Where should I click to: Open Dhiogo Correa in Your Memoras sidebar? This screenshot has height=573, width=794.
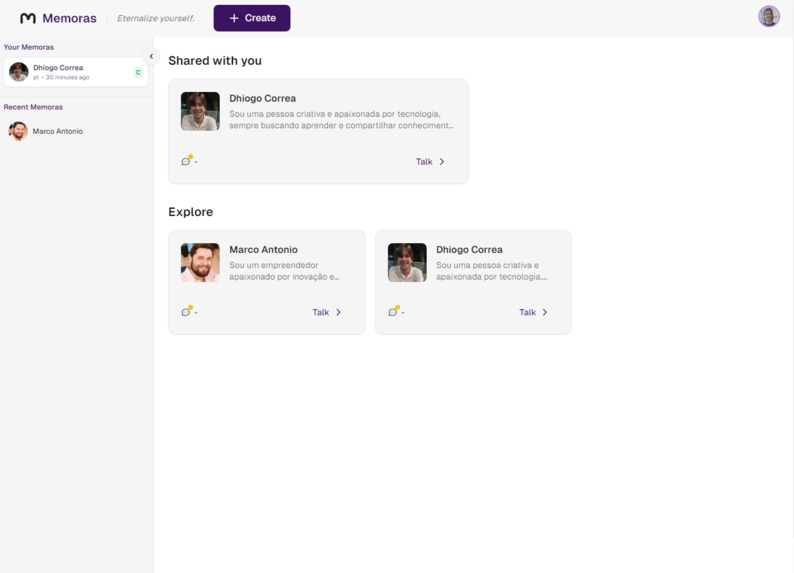tap(76, 72)
